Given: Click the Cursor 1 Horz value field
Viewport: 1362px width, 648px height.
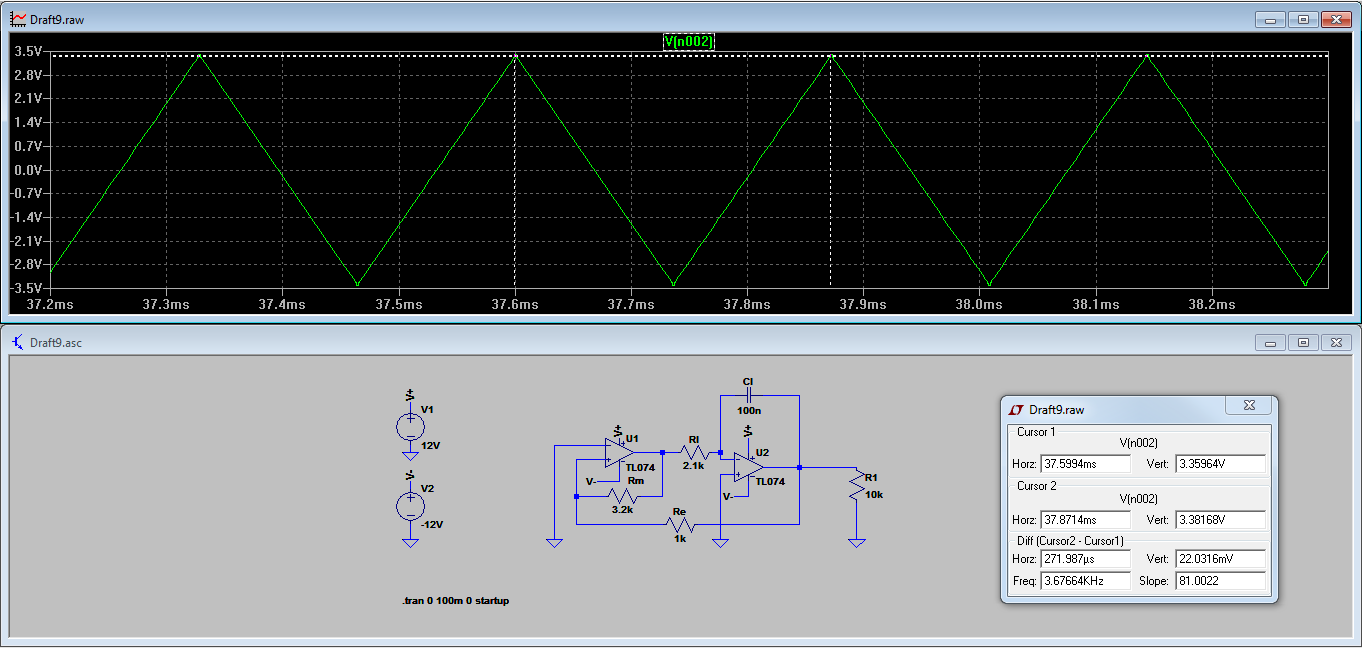Looking at the screenshot, I should coord(1084,464).
